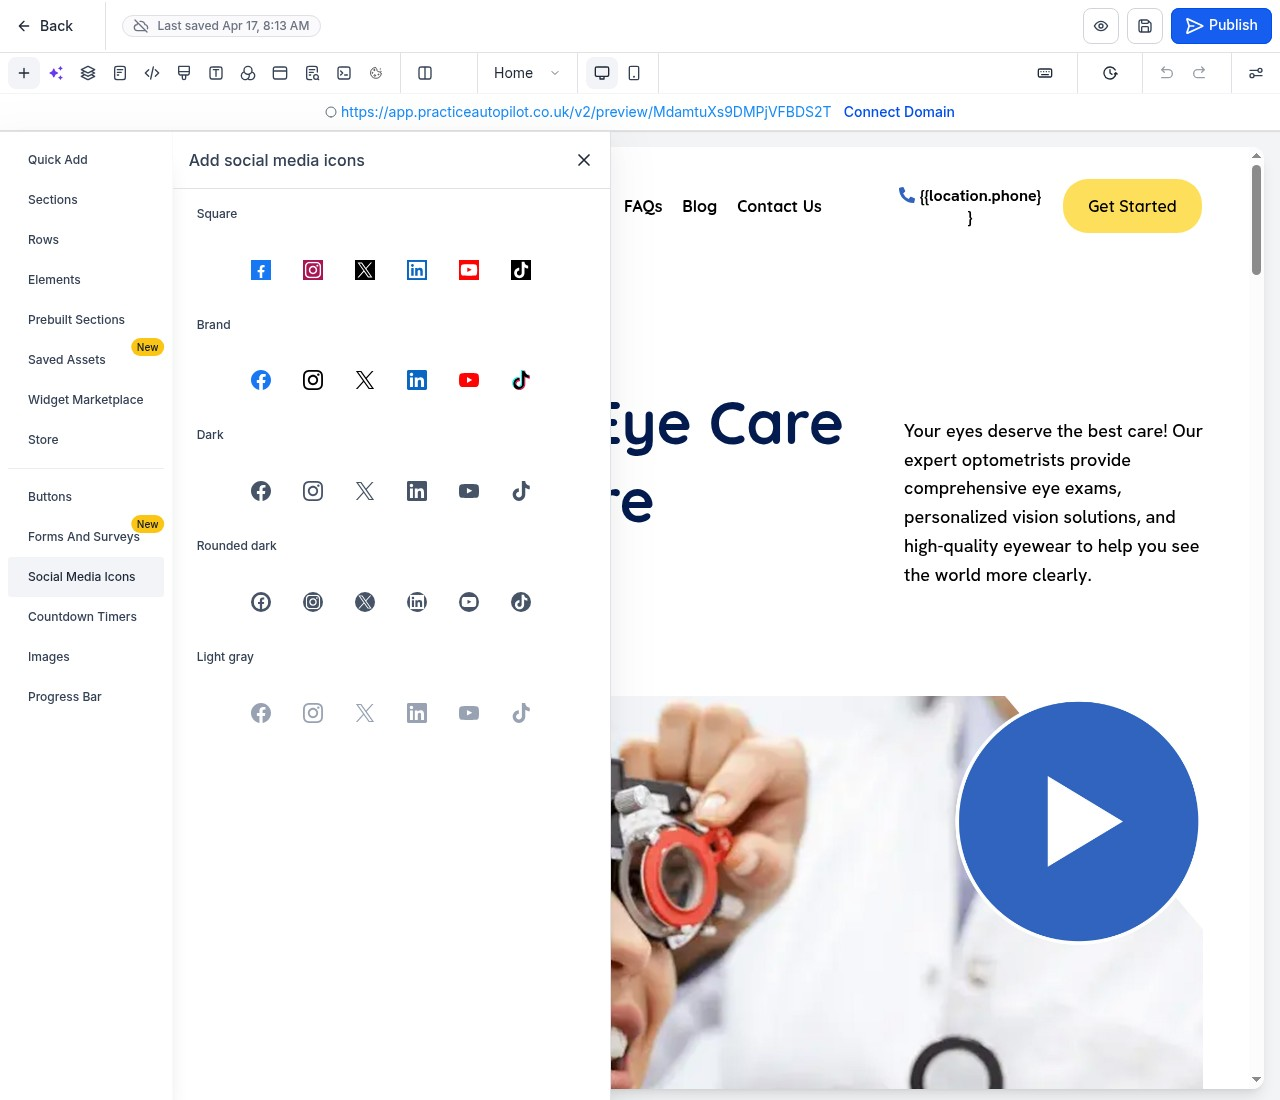Select Social Media Icons in sidebar

[86, 577]
